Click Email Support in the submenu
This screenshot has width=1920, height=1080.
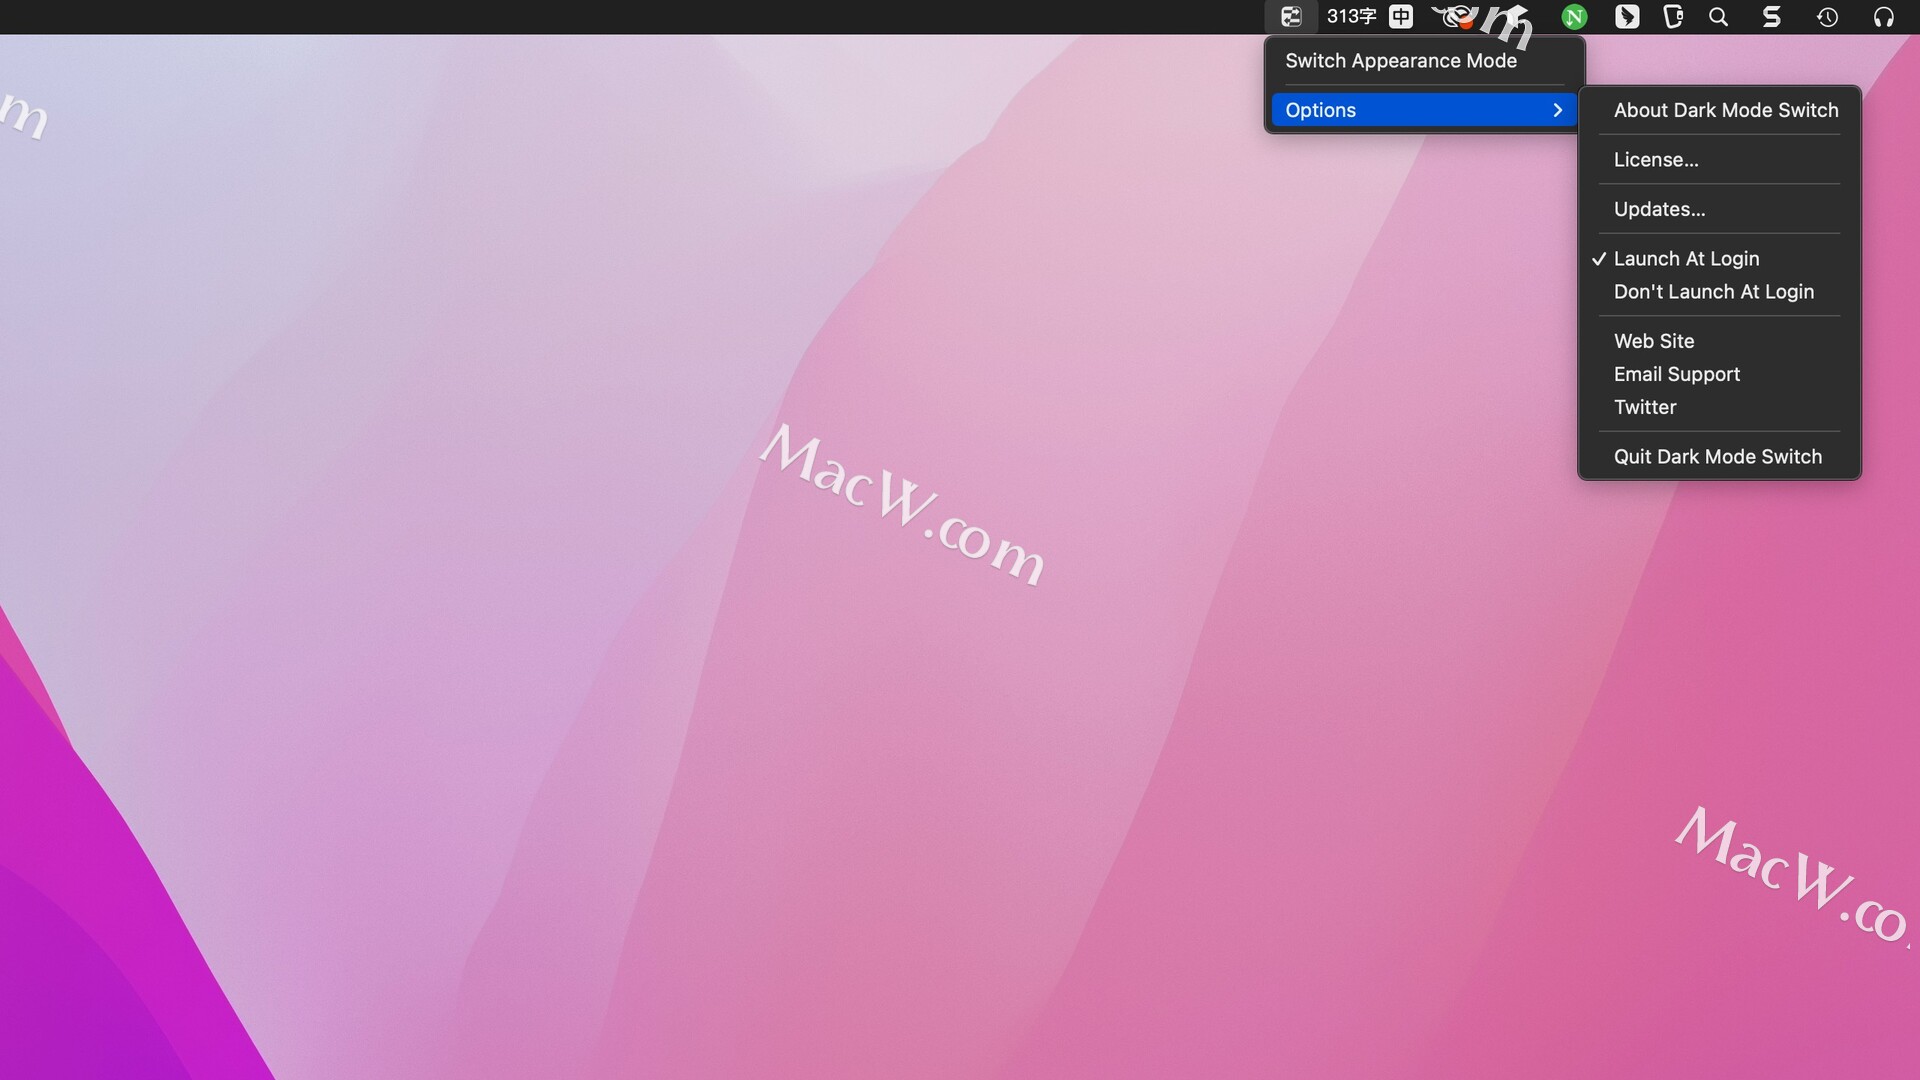point(1719,374)
